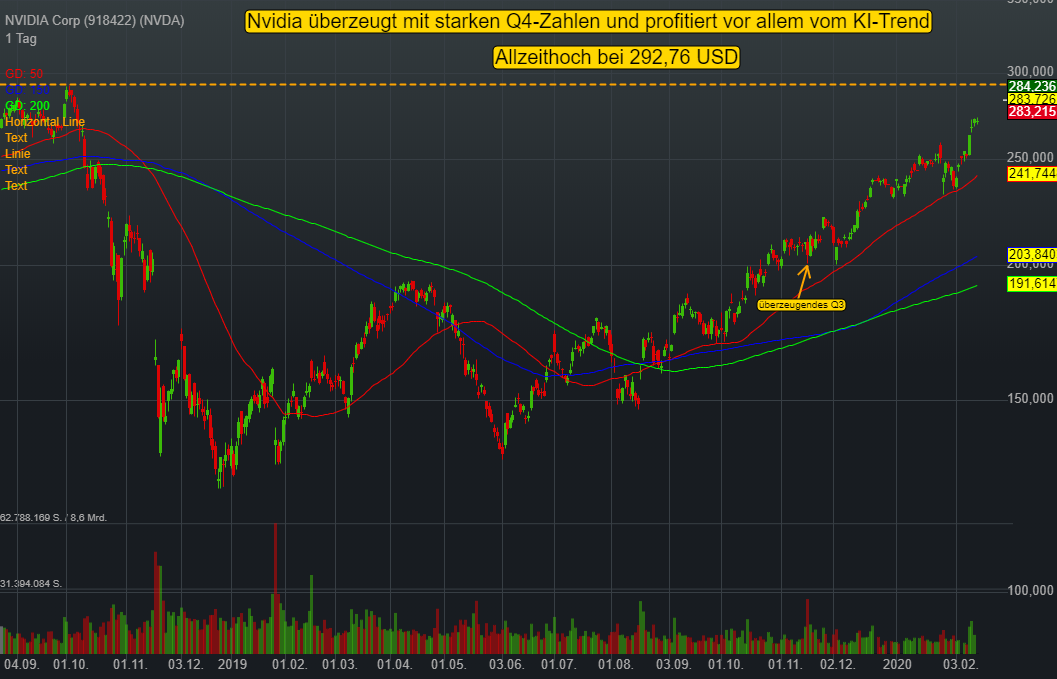Click the 01.04. date label

(394, 664)
